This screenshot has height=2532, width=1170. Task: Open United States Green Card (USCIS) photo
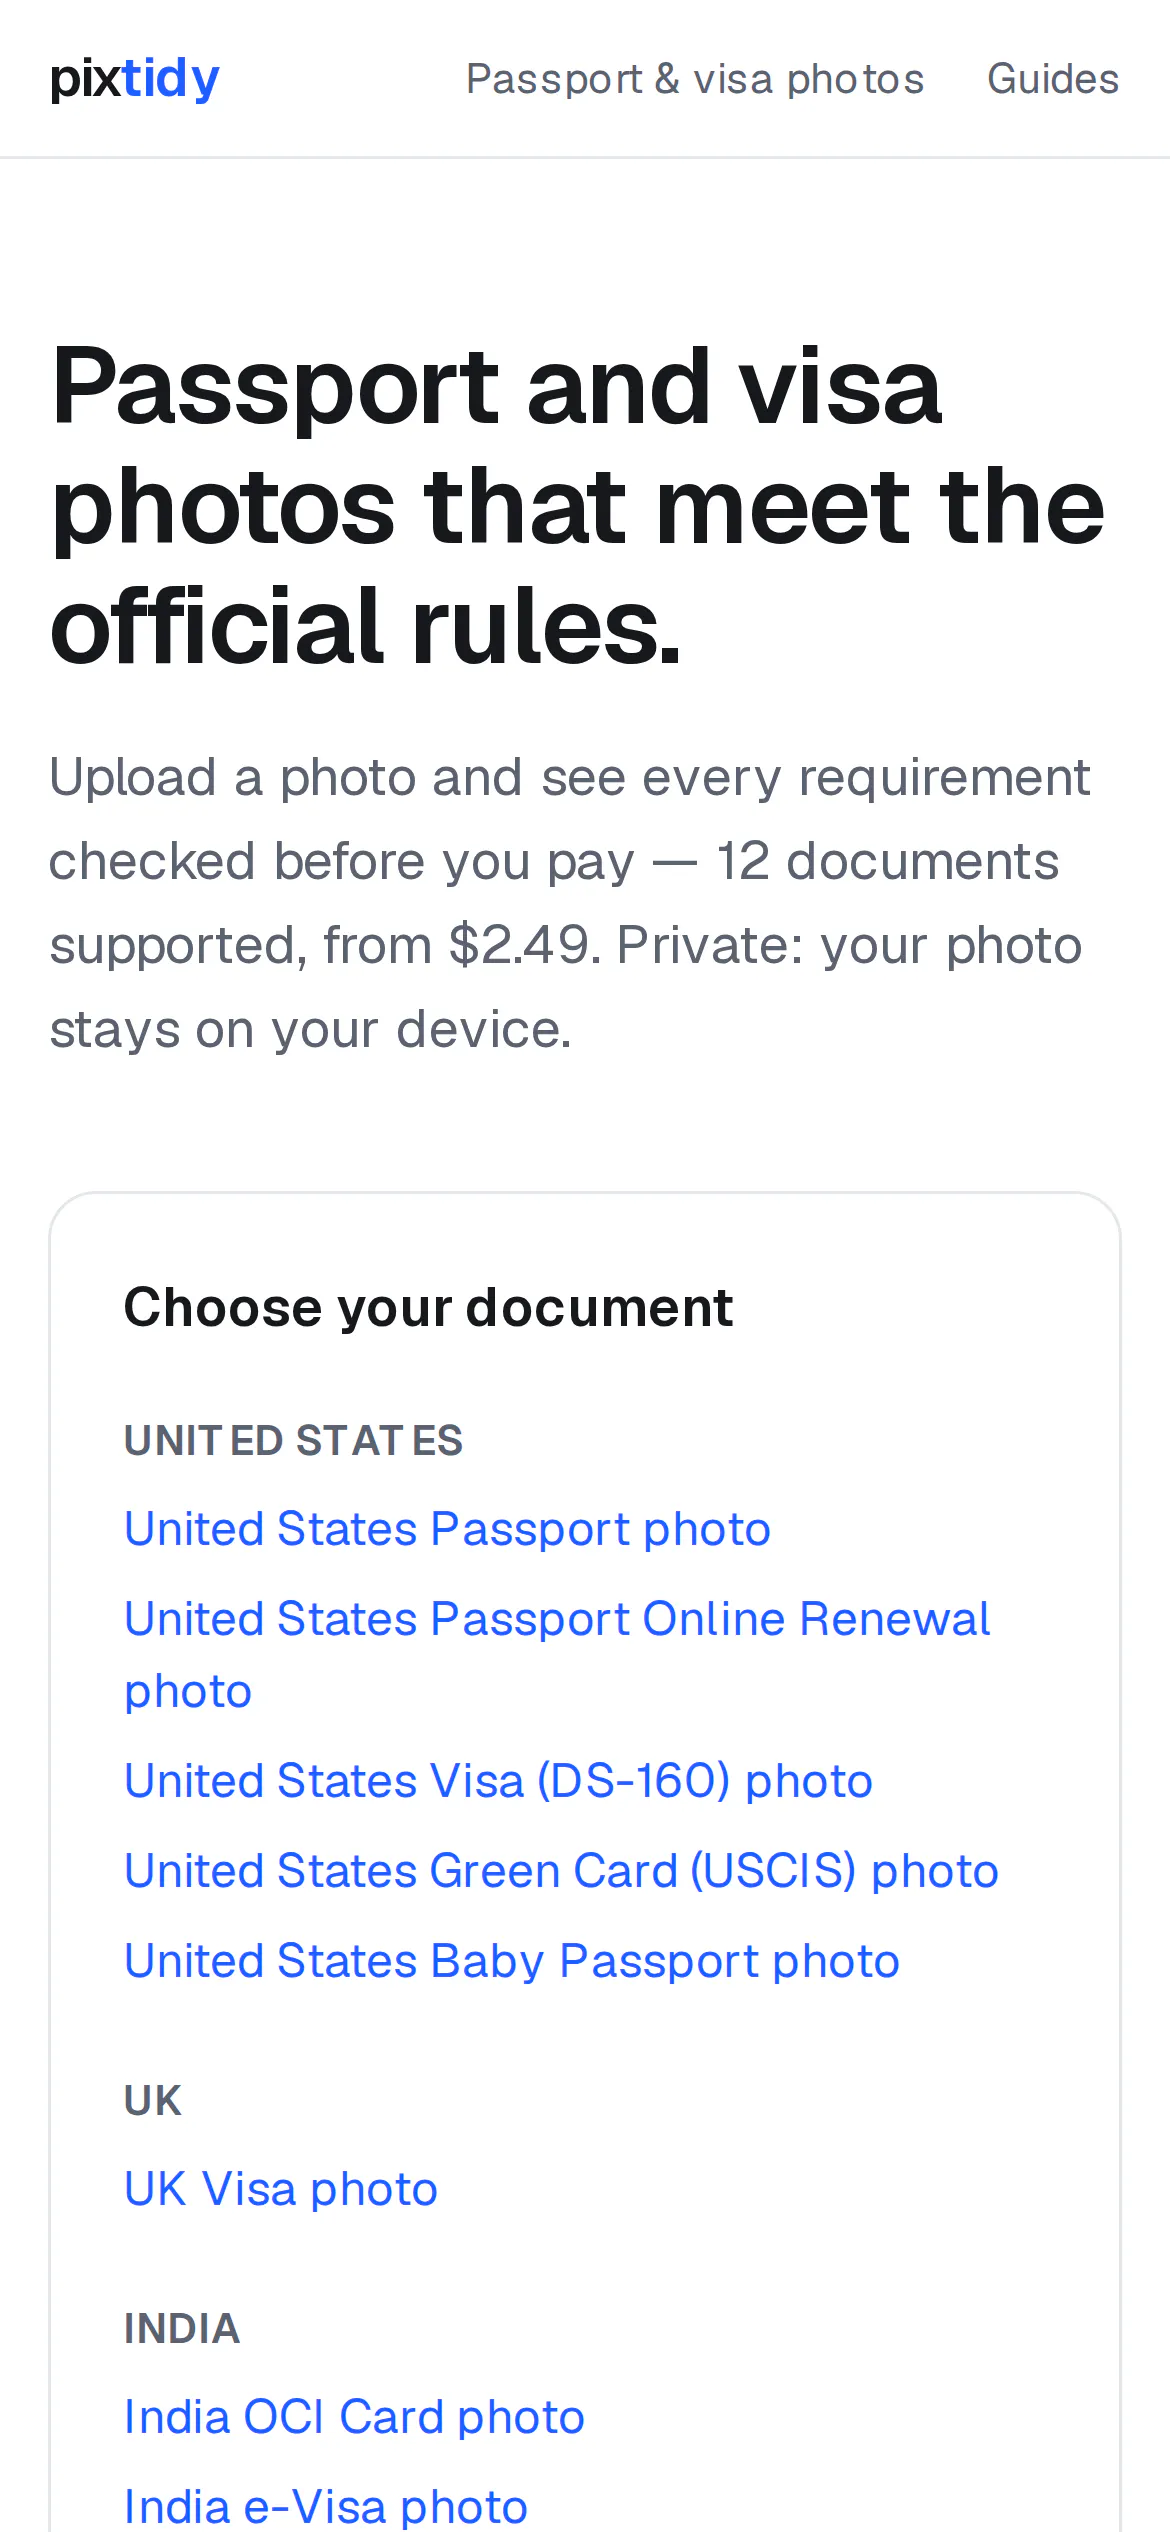tap(561, 1871)
